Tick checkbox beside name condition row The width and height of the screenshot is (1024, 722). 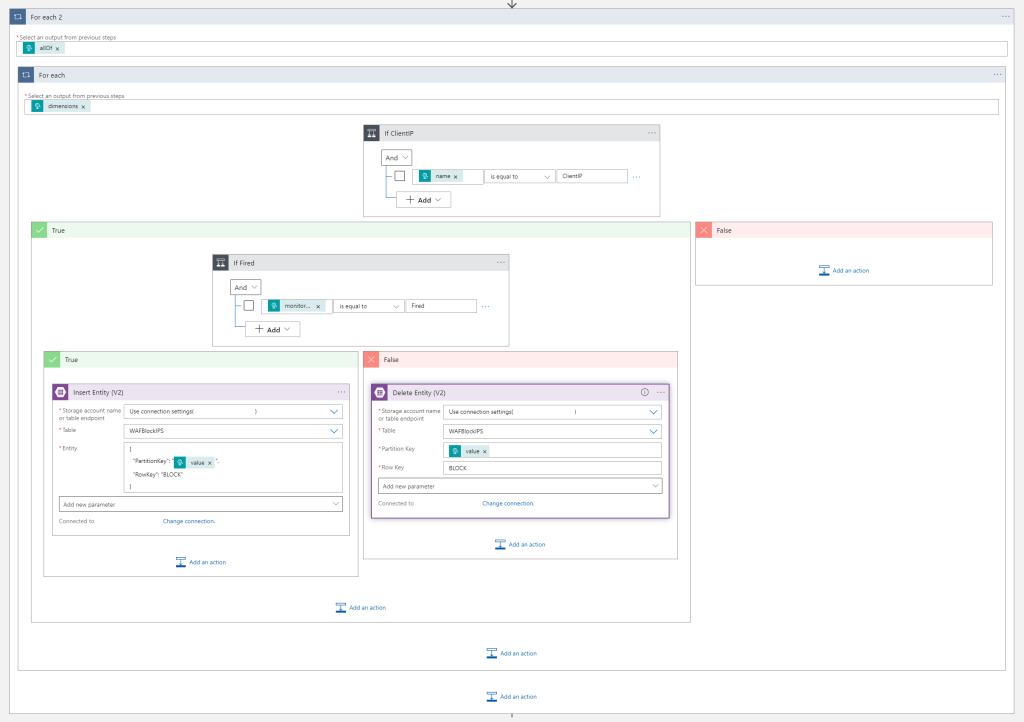[400, 176]
